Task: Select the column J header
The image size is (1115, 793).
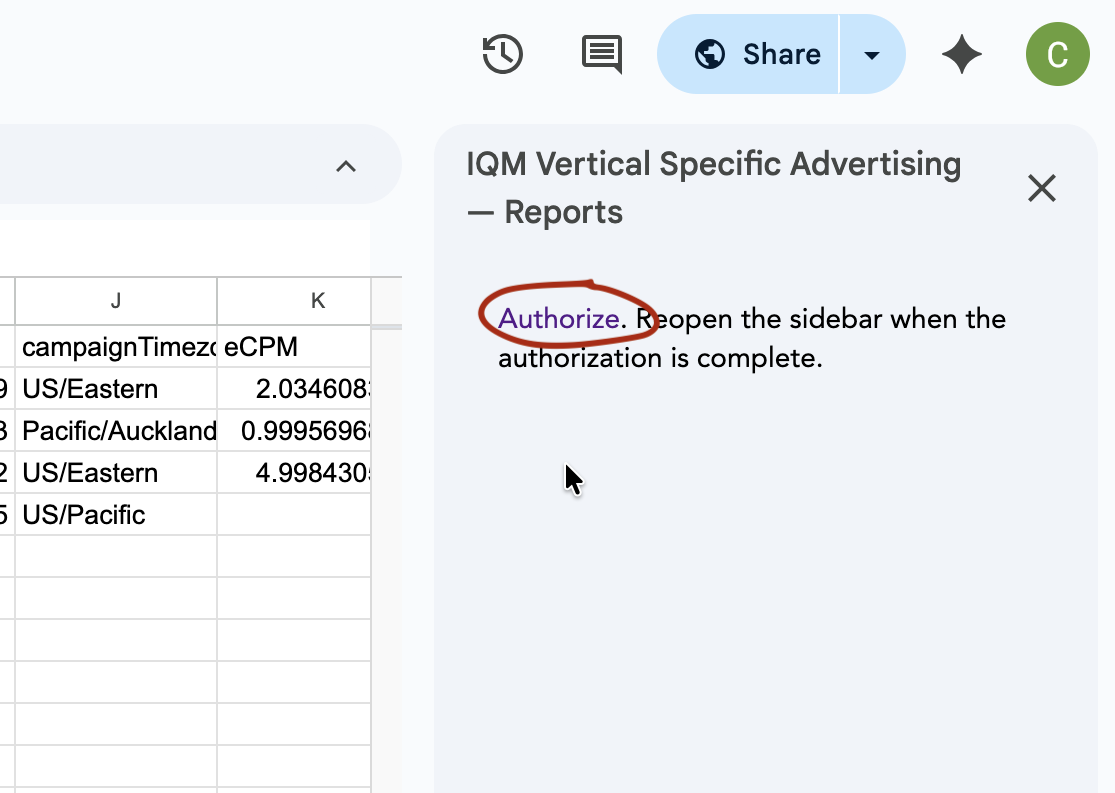Action: tap(116, 301)
